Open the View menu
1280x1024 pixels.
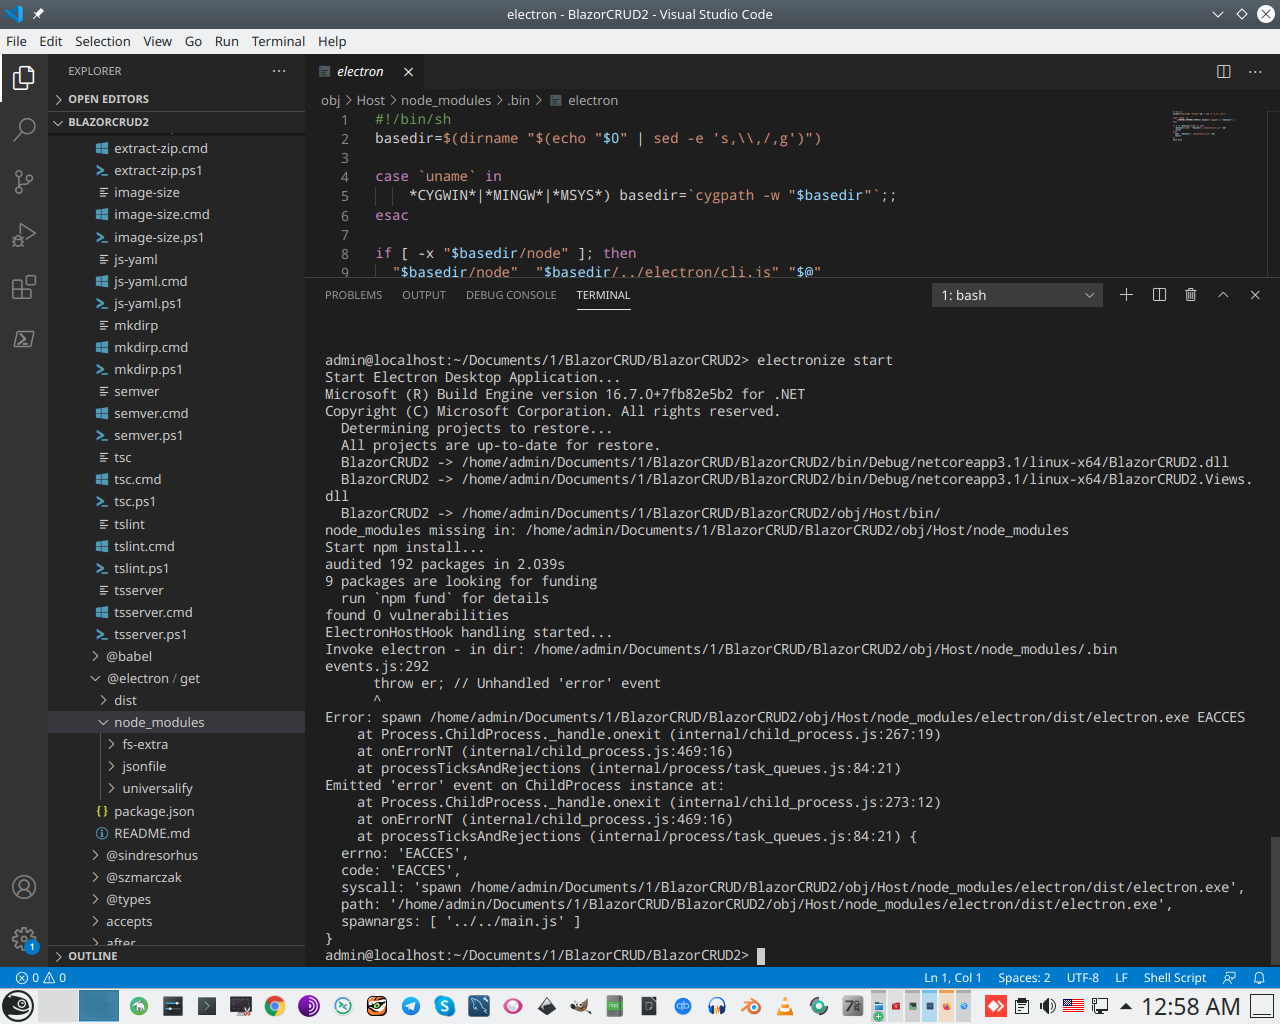pos(157,41)
